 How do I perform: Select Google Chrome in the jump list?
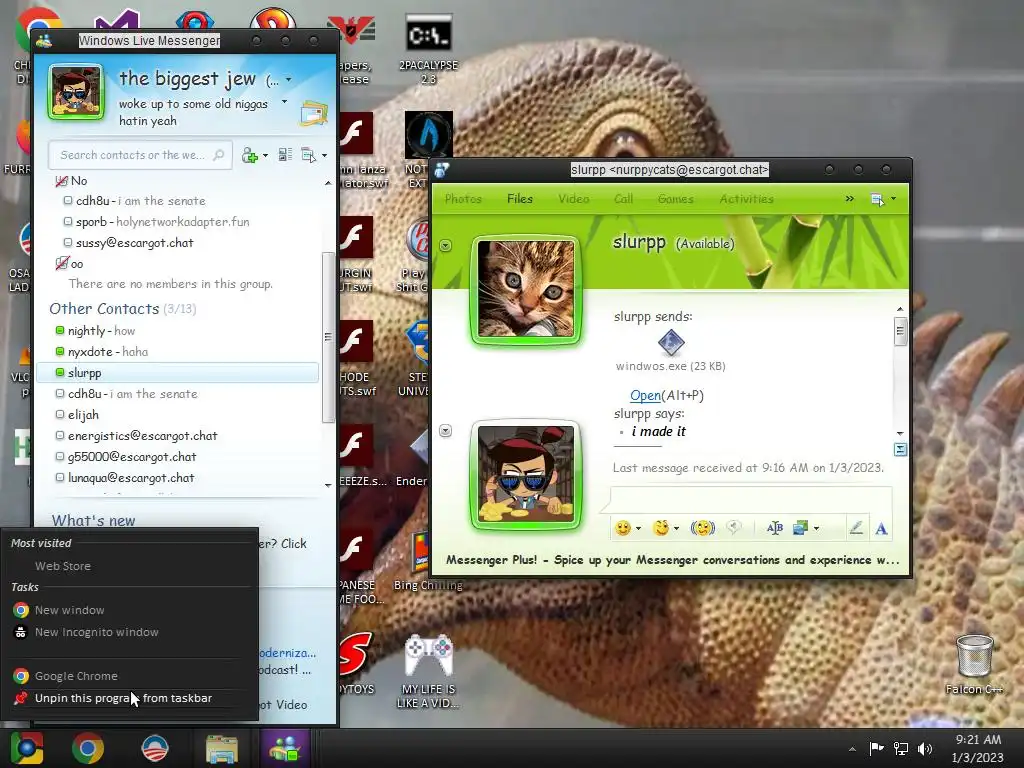[x=131, y=676]
